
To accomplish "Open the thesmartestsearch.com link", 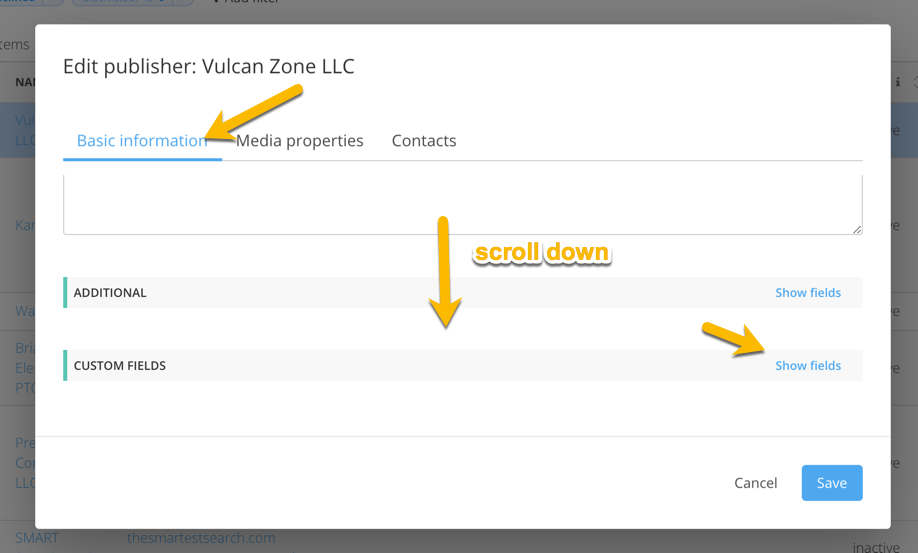I will pyautogui.click(x=201, y=538).
